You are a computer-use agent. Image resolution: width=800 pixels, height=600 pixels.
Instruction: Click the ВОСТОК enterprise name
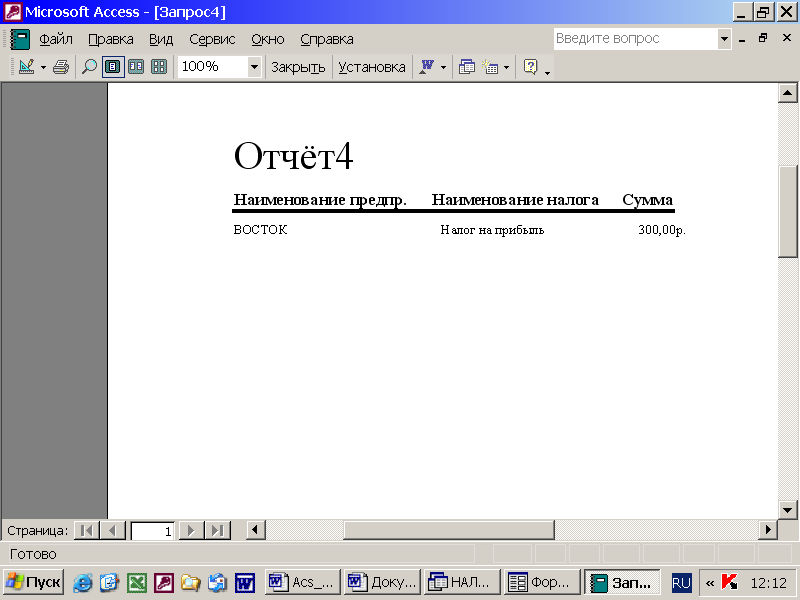pyautogui.click(x=260, y=230)
